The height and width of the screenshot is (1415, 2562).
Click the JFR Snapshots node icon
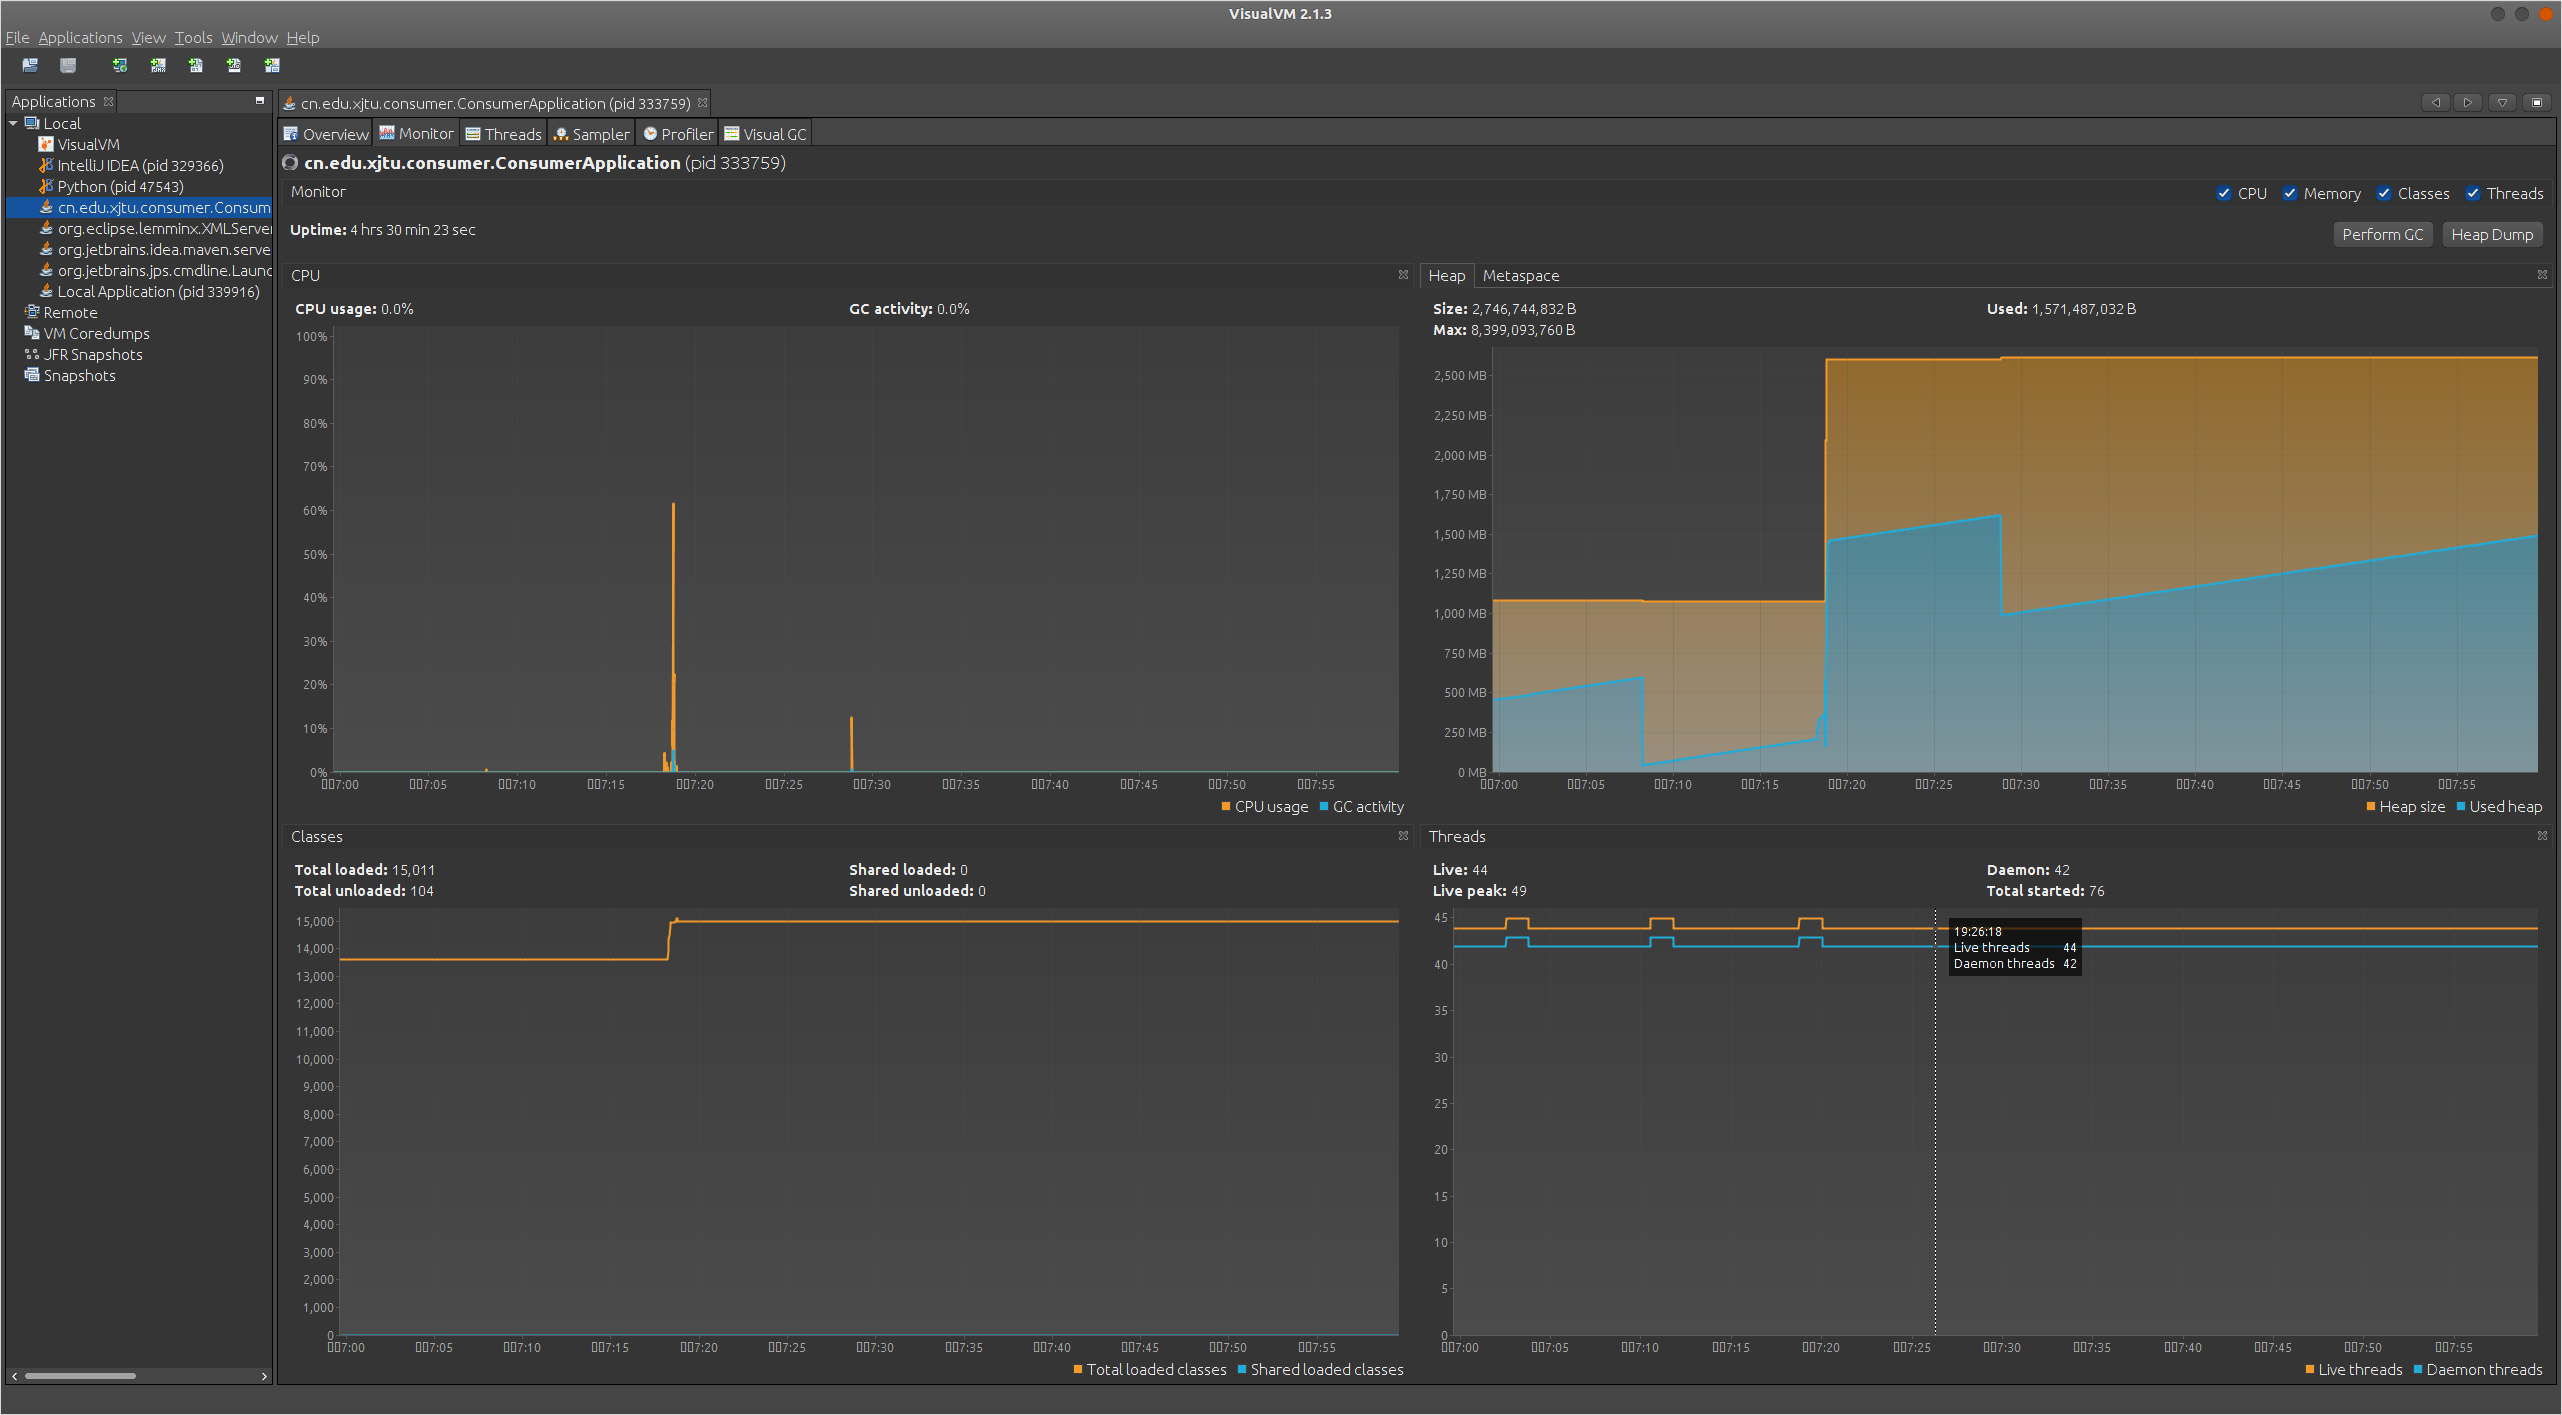(x=32, y=354)
